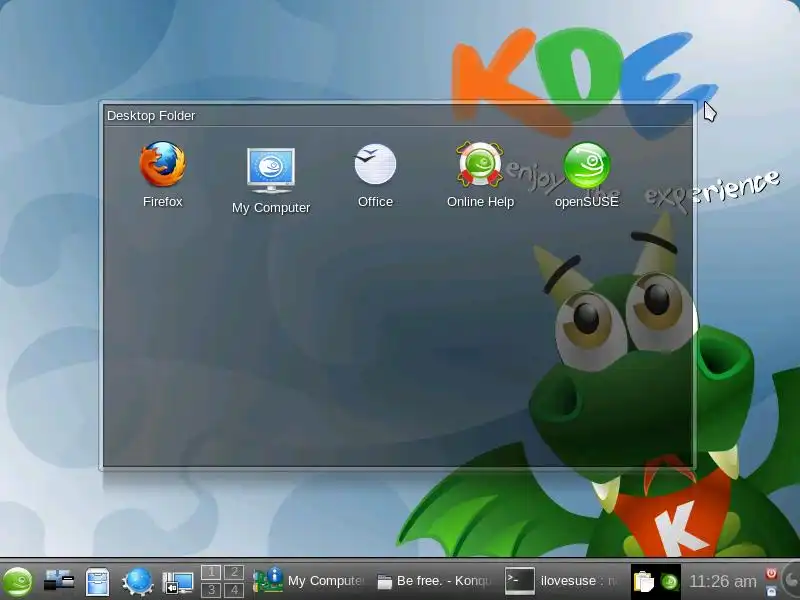Open the file manager cabinet icon in panel
This screenshot has width=800, height=600.
pyautogui.click(x=97, y=582)
